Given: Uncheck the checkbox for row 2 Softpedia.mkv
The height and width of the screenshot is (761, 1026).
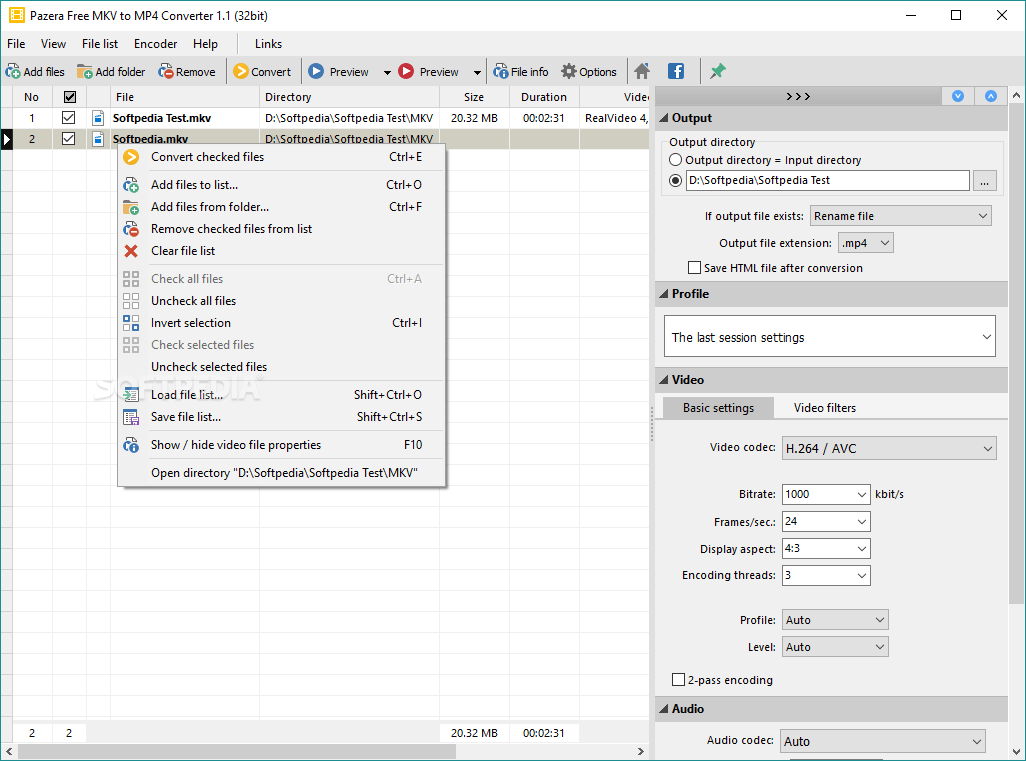Looking at the screenshot, I should click(x=68, y=139).
